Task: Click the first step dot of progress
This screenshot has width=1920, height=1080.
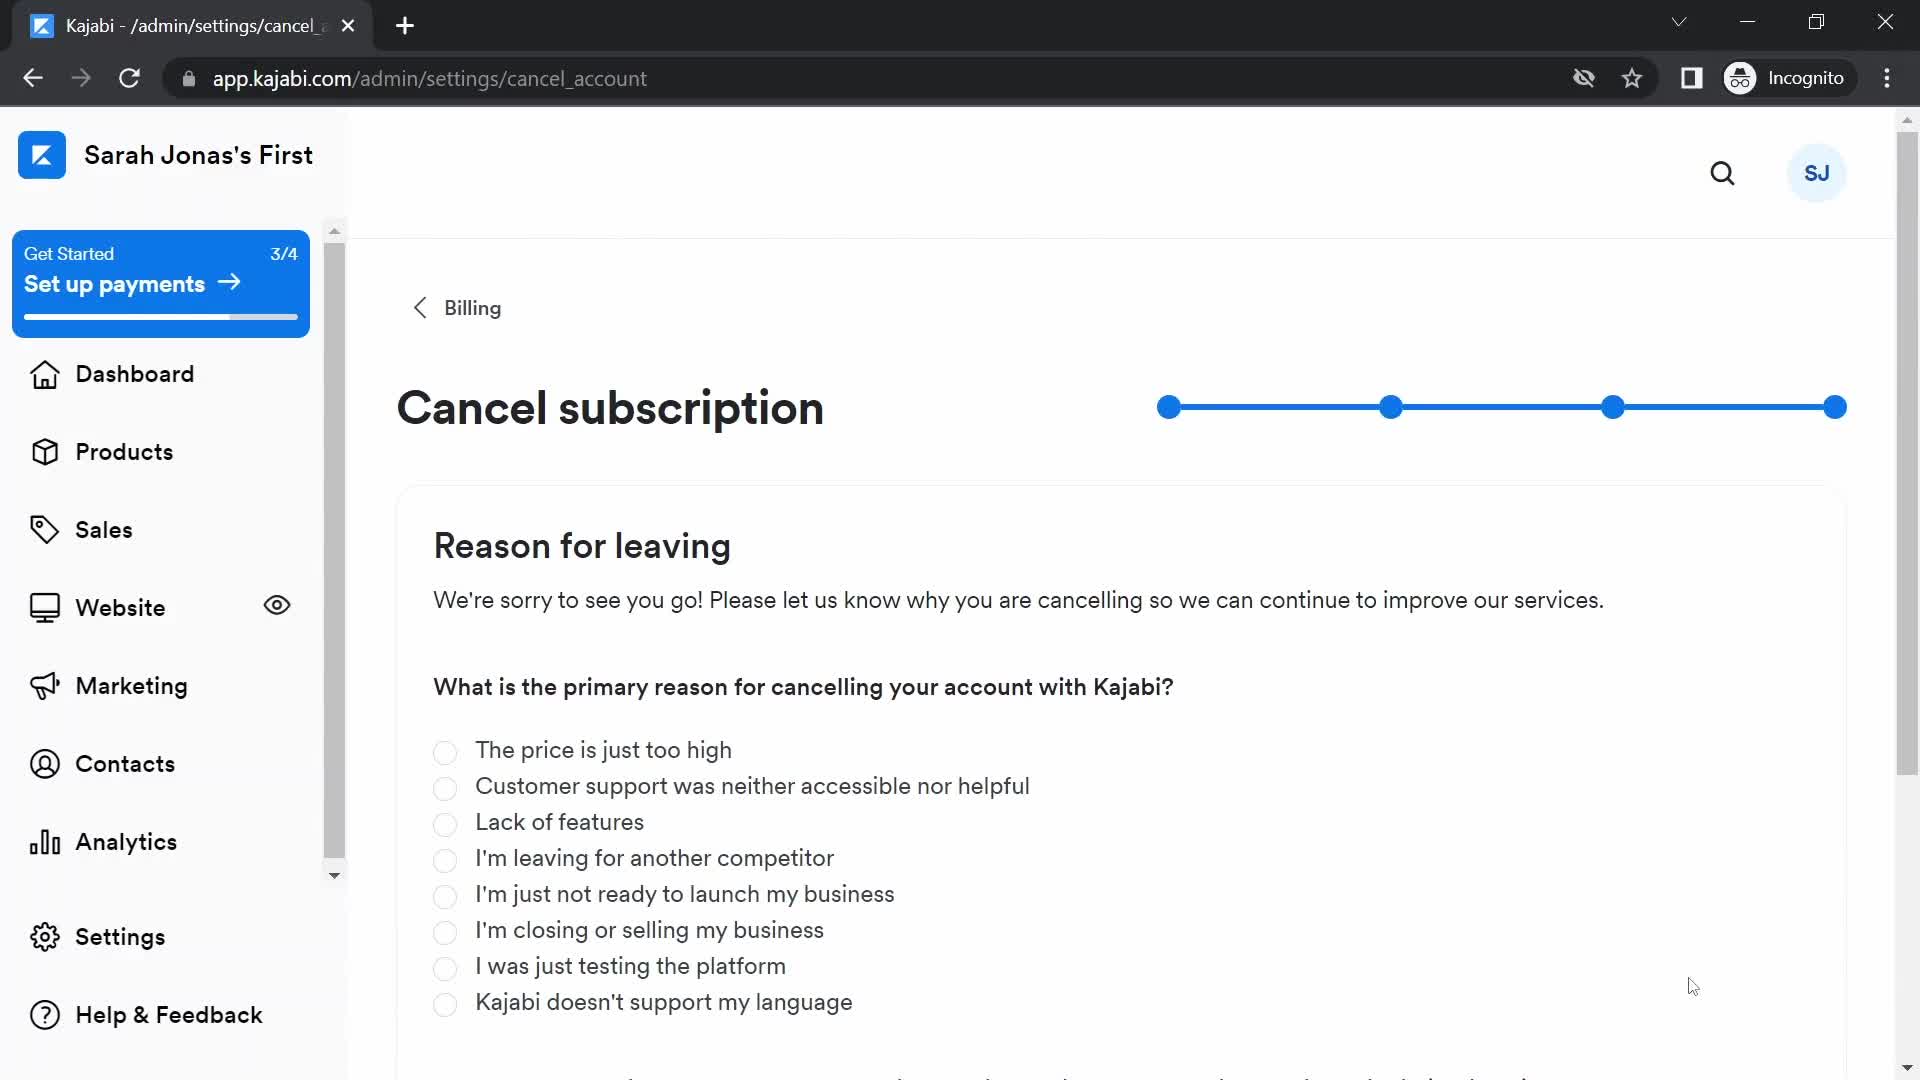Action: click(x=1168, y=407)
